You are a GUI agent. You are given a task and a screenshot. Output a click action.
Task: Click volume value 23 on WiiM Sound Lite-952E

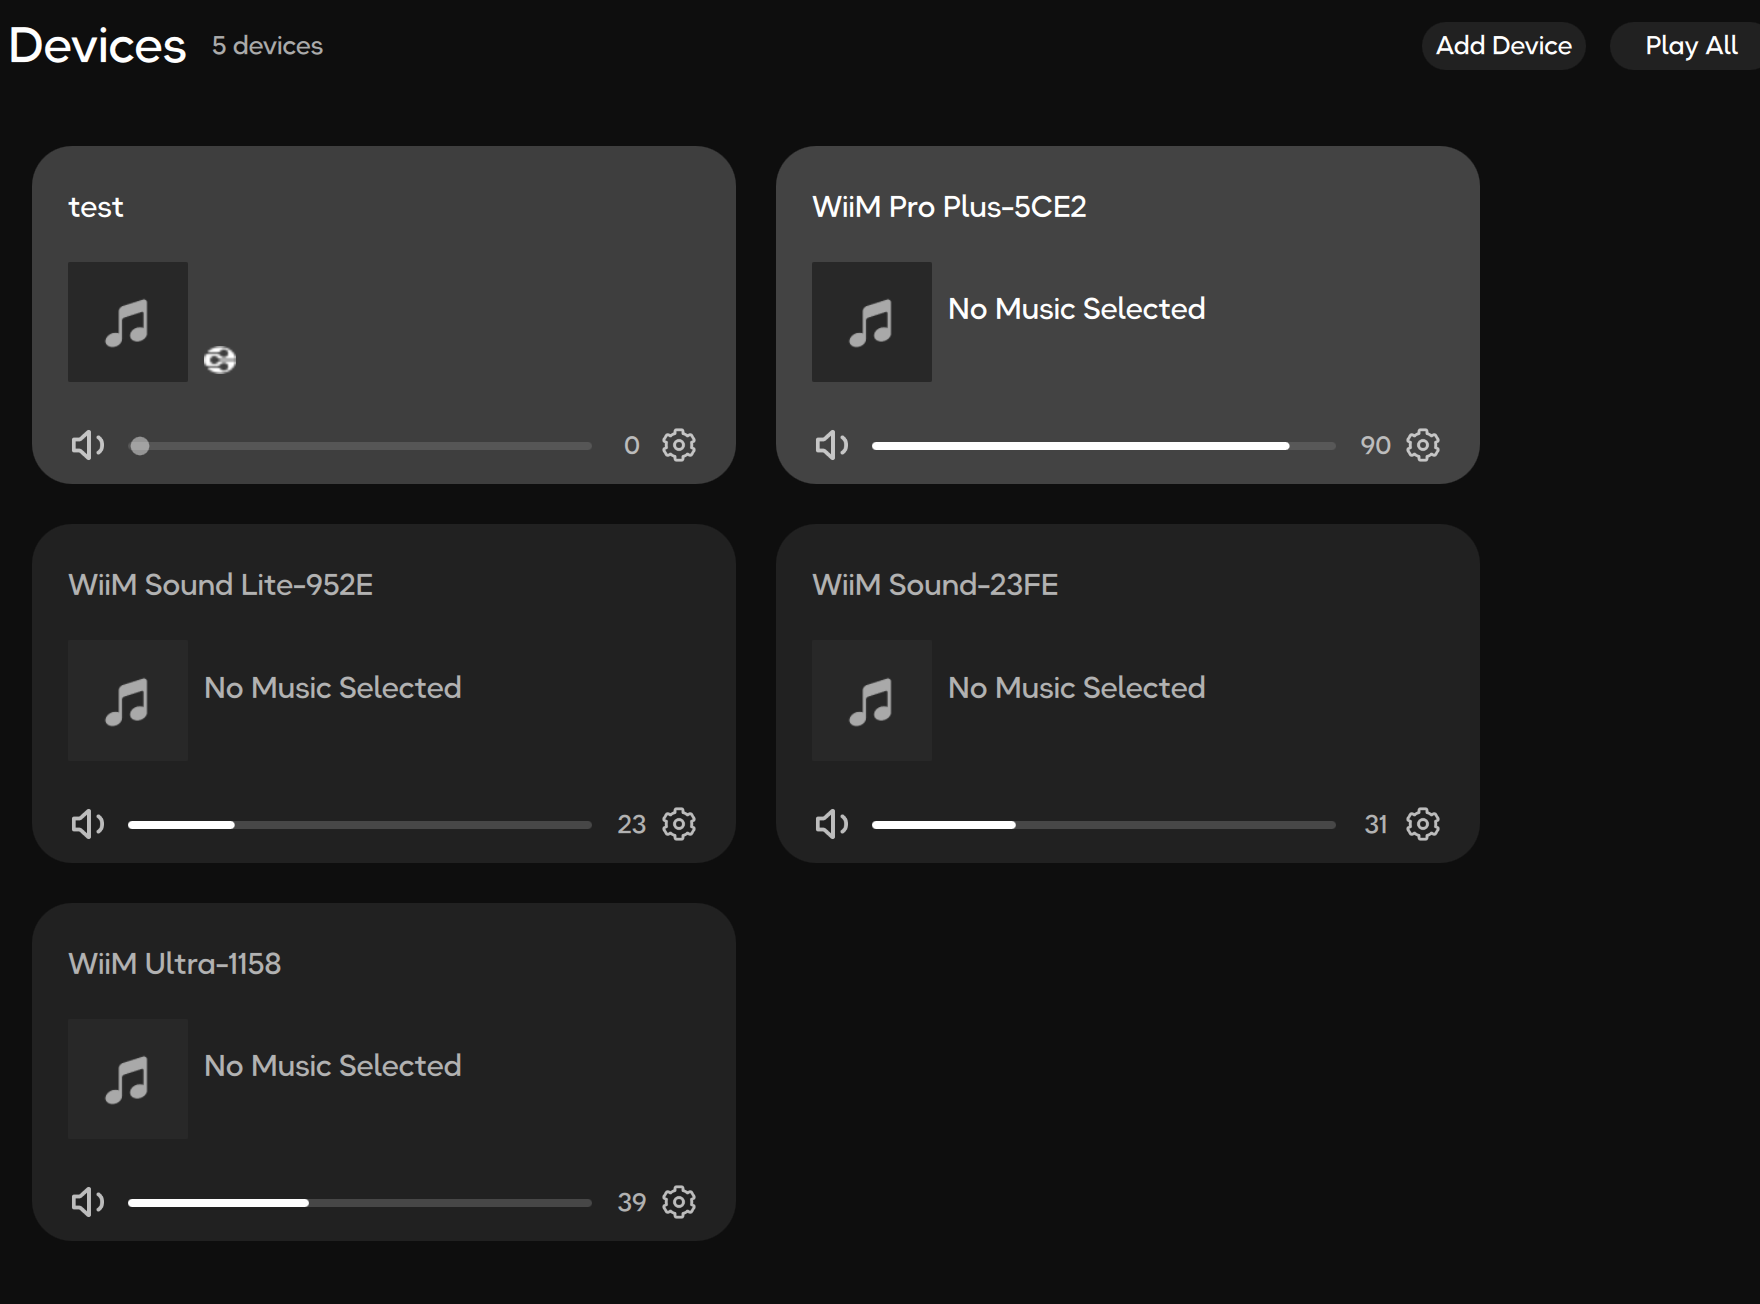point(631,825)
